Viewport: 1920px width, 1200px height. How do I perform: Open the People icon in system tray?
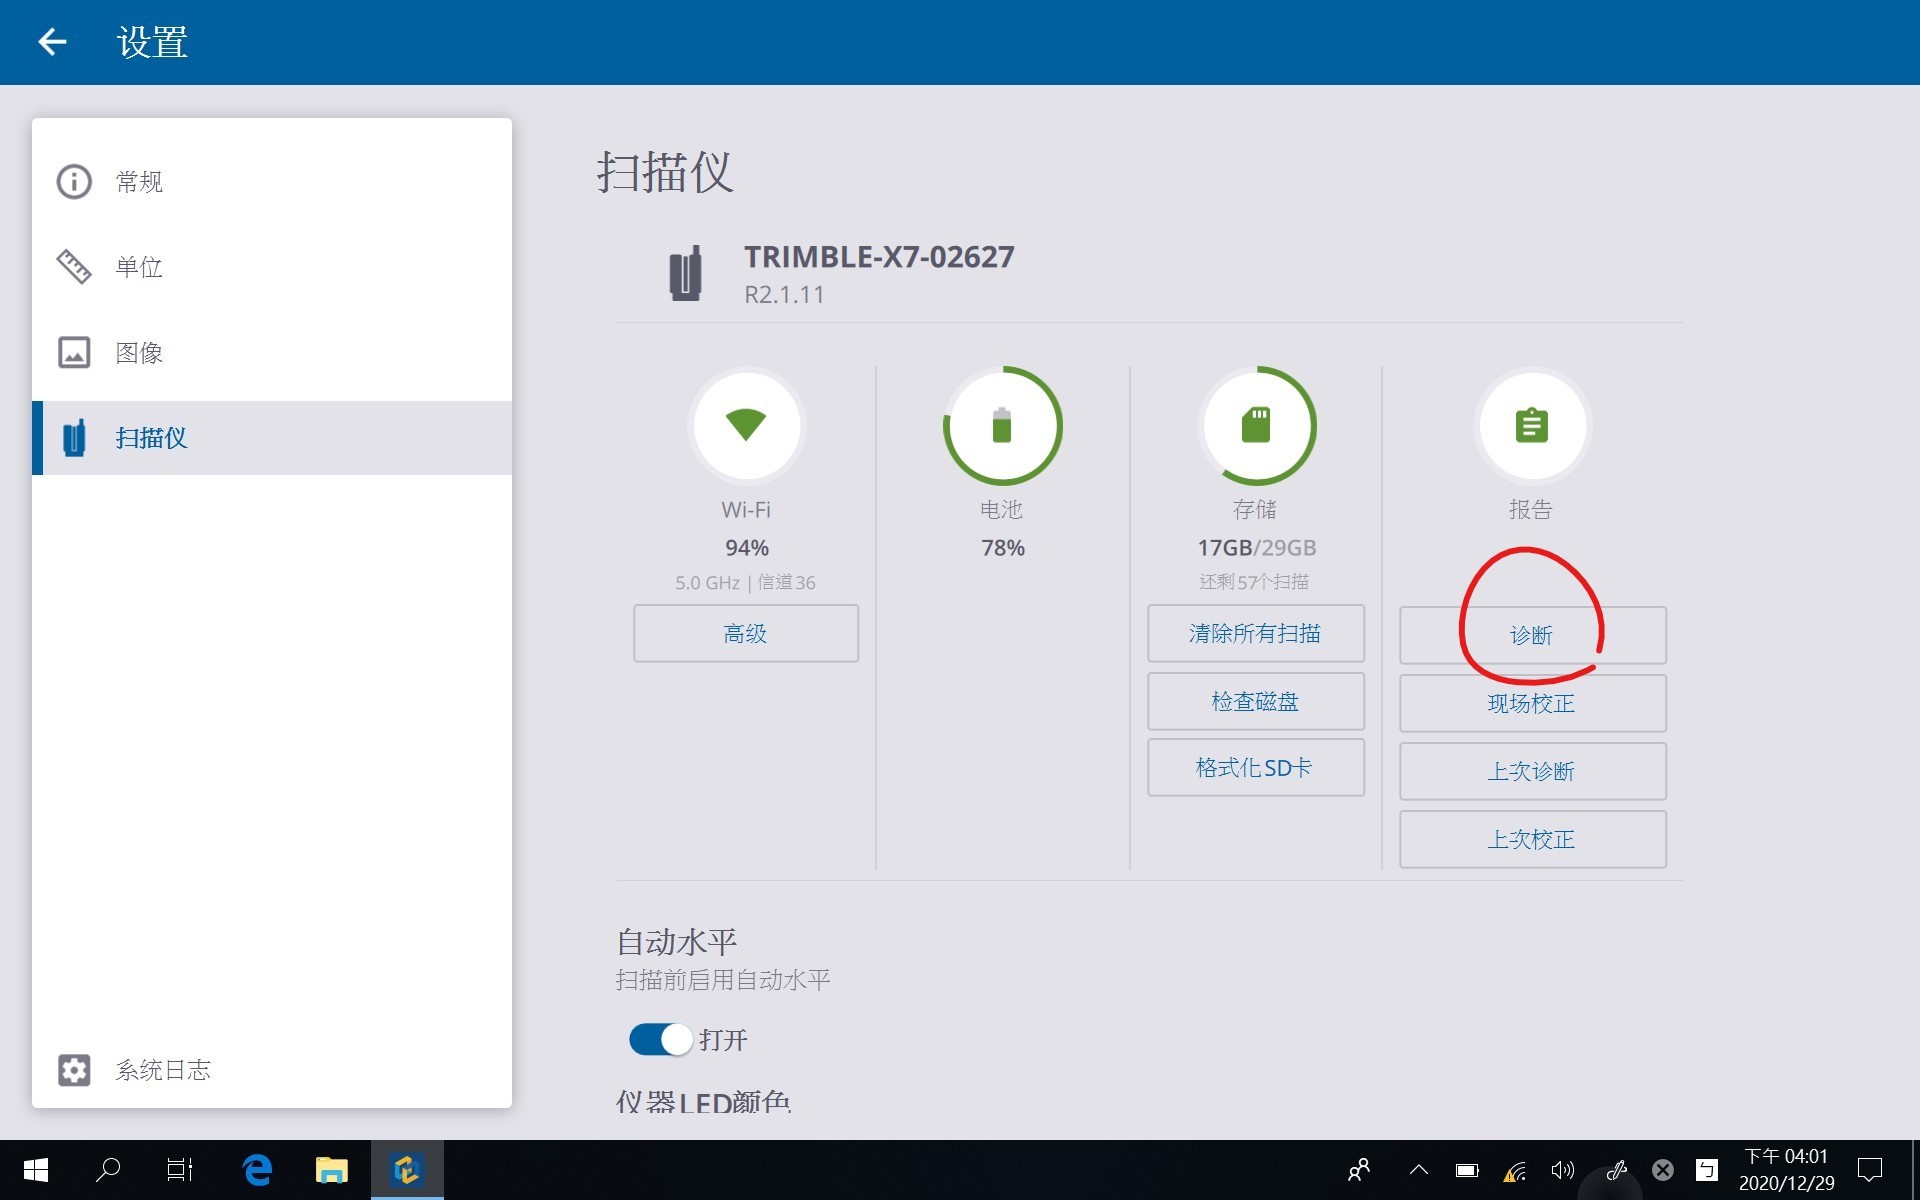click(1359, 1170)
